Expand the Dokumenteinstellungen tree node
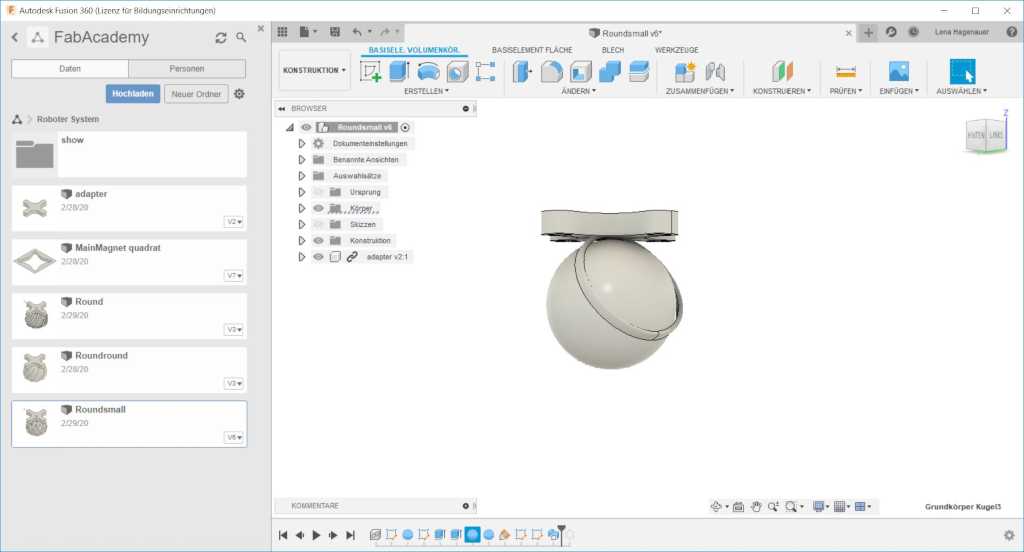Image resolution: width=1024 pixels, height=552 pixels. [301, 144]
